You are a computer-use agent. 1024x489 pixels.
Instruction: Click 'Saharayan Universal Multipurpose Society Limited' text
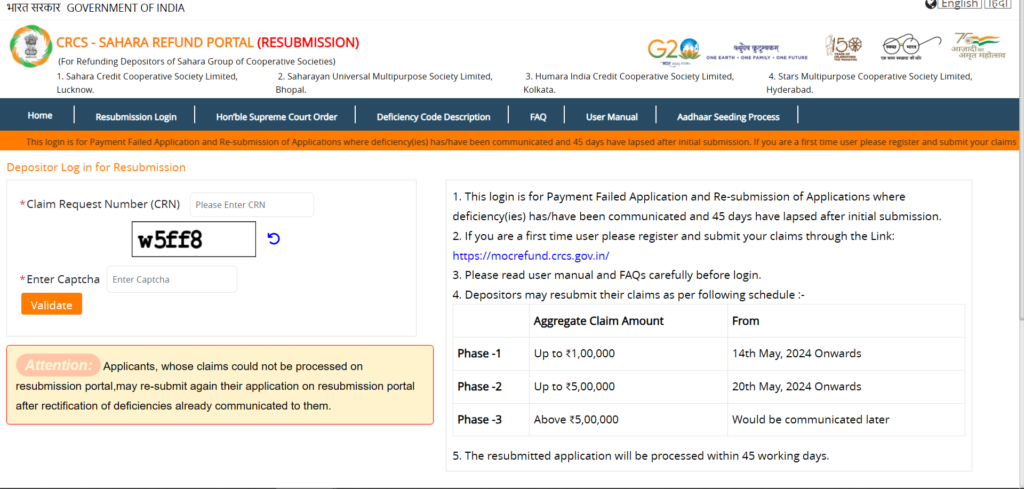point(390,77)
